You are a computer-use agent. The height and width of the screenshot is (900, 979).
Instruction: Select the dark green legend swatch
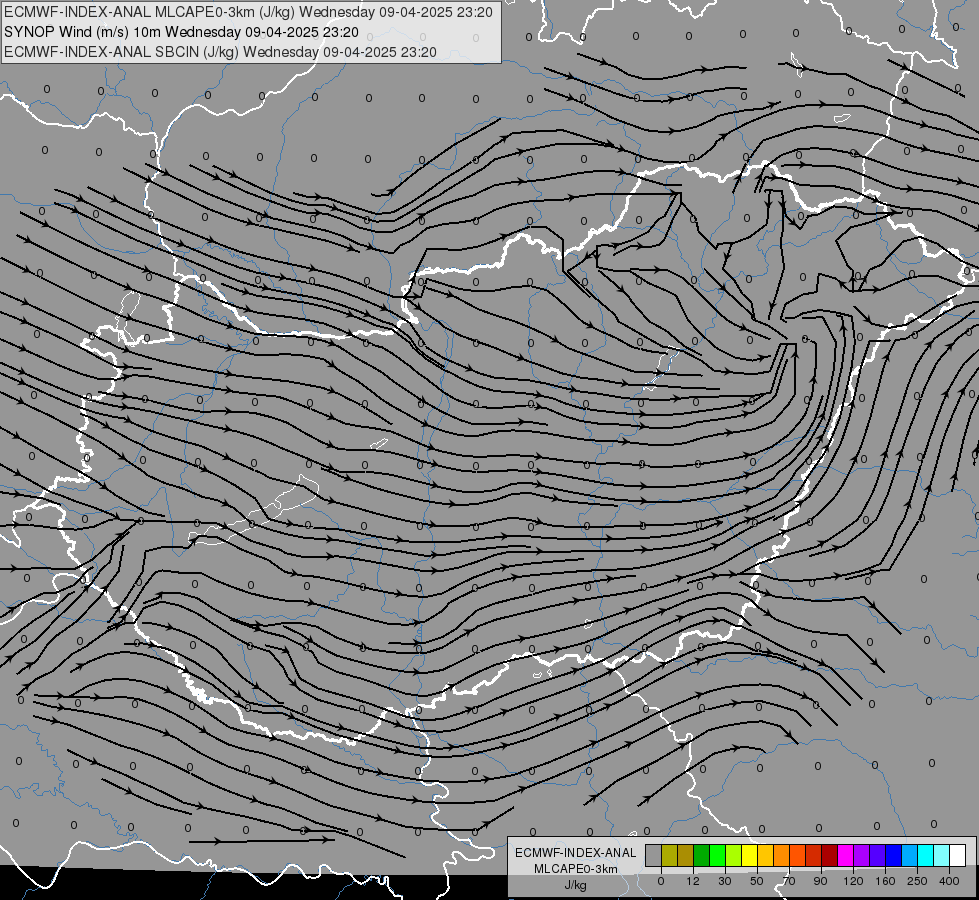click(701, 856)
